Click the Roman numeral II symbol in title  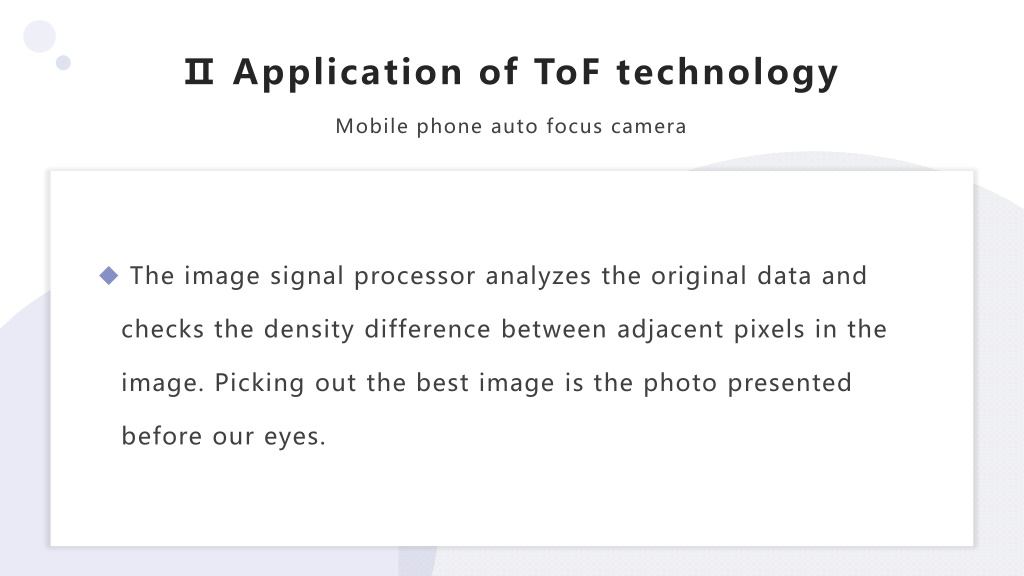point(199,72)
